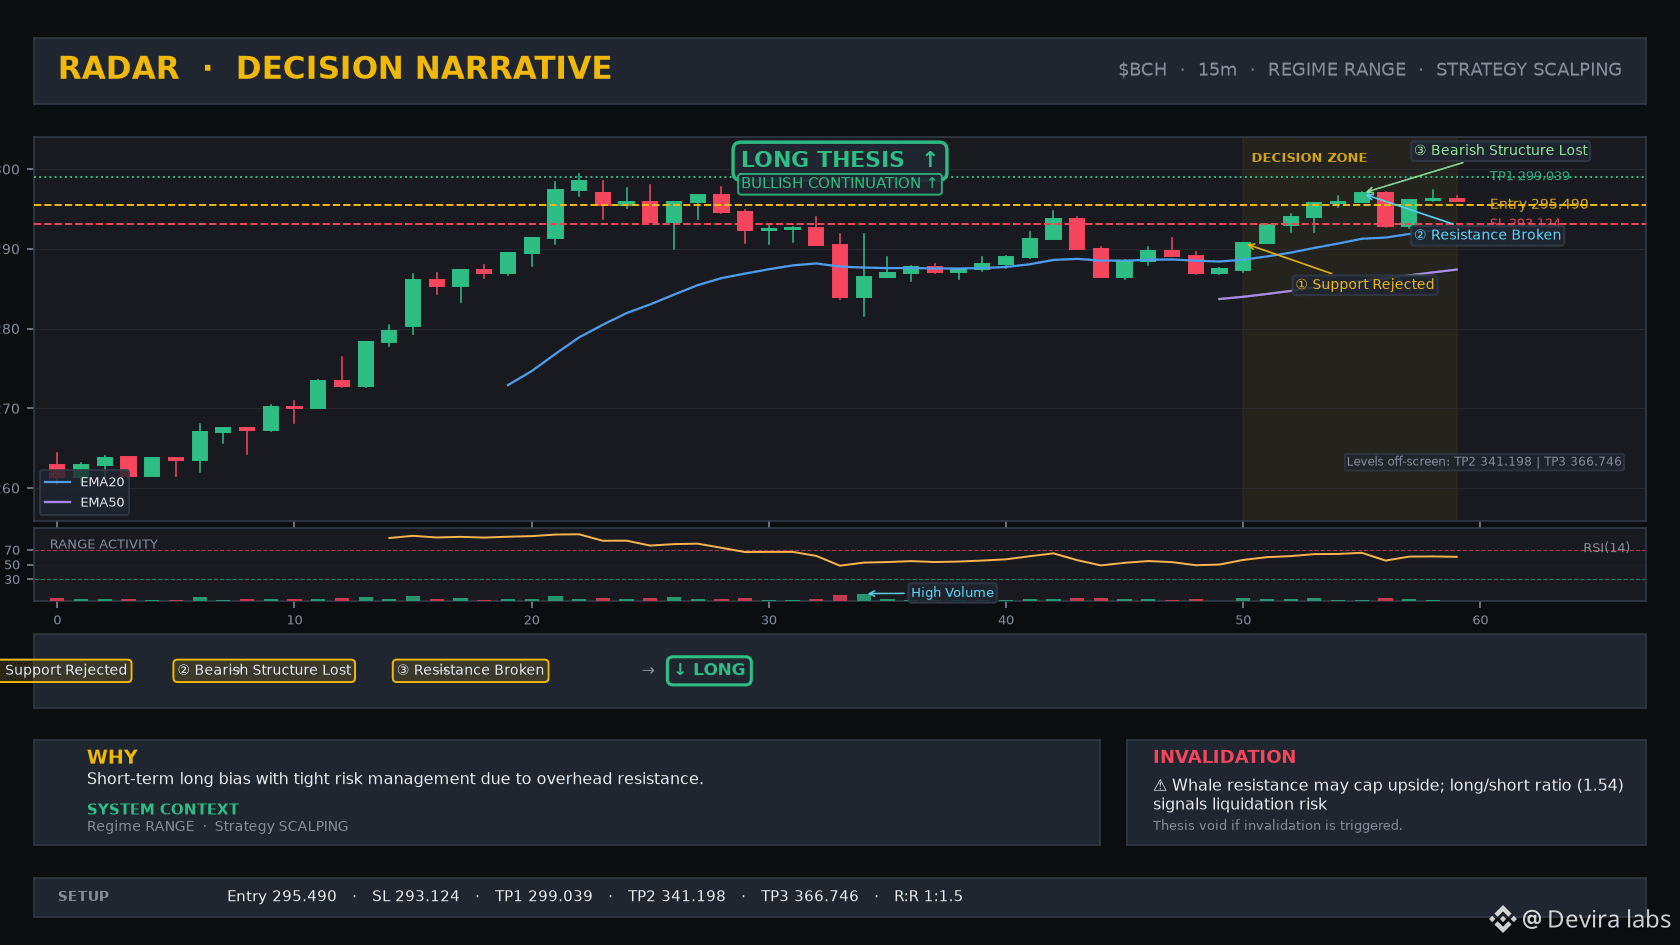Click 'Regime RANGE · Strategy SCALPING' under System Context
1680x945 pixels.
click(x=218, y=826)
